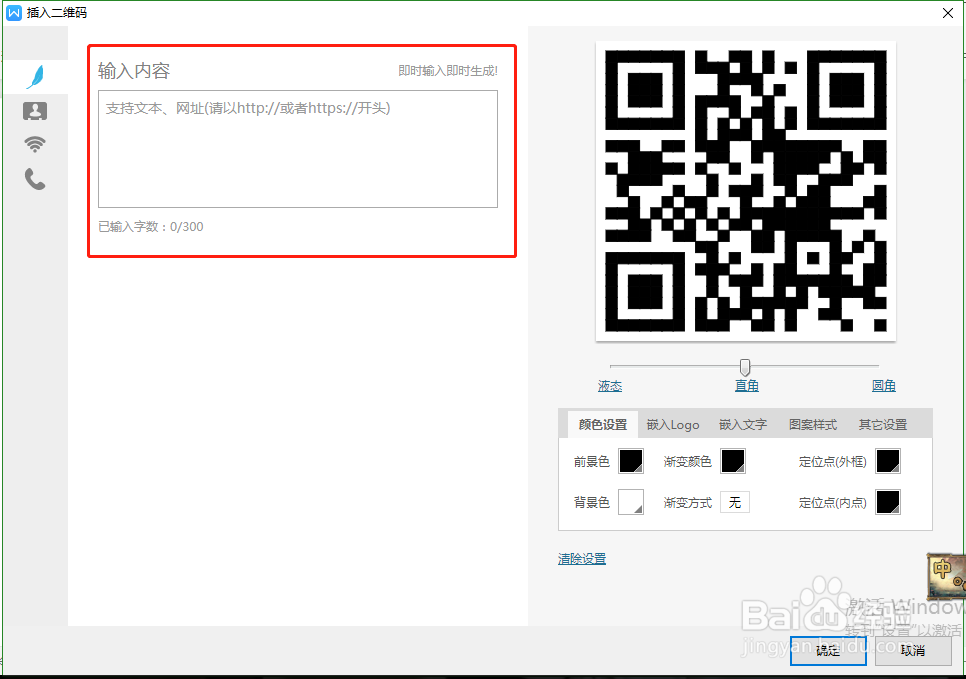Screen dimensions: 966x679
Task: Open the 渐变颜色 gradient color swatch
Action: tap(733, 461)
